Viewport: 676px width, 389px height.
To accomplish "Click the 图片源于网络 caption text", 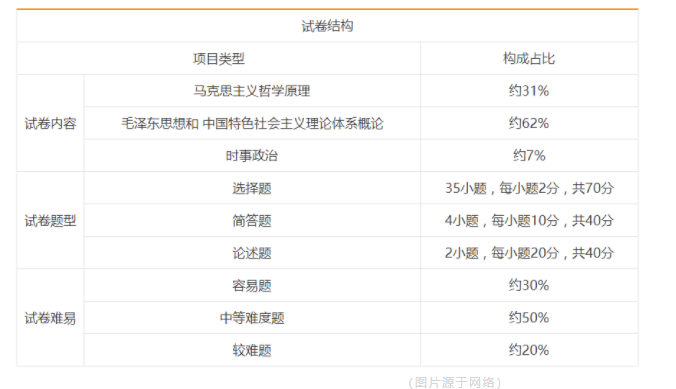I will click(455, 382).
